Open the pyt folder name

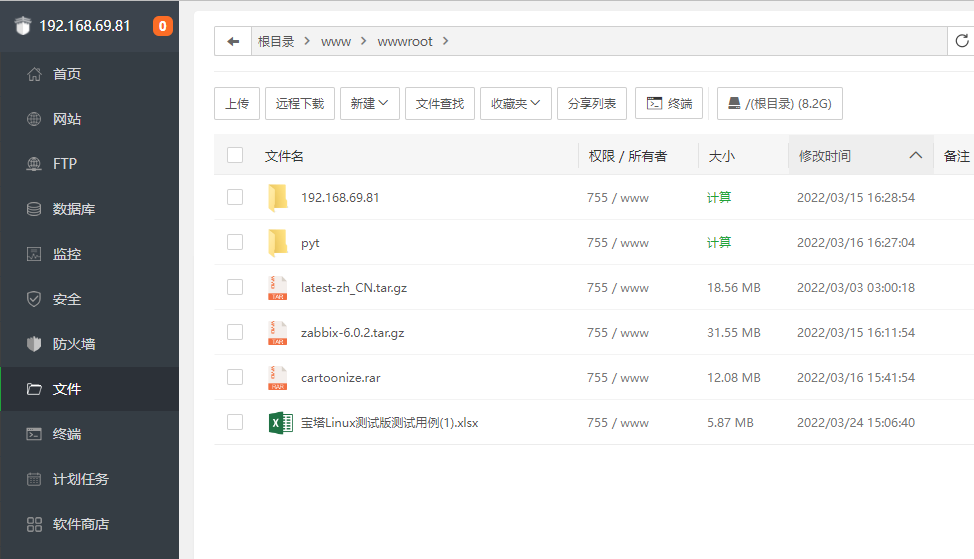tap(310, 243)
